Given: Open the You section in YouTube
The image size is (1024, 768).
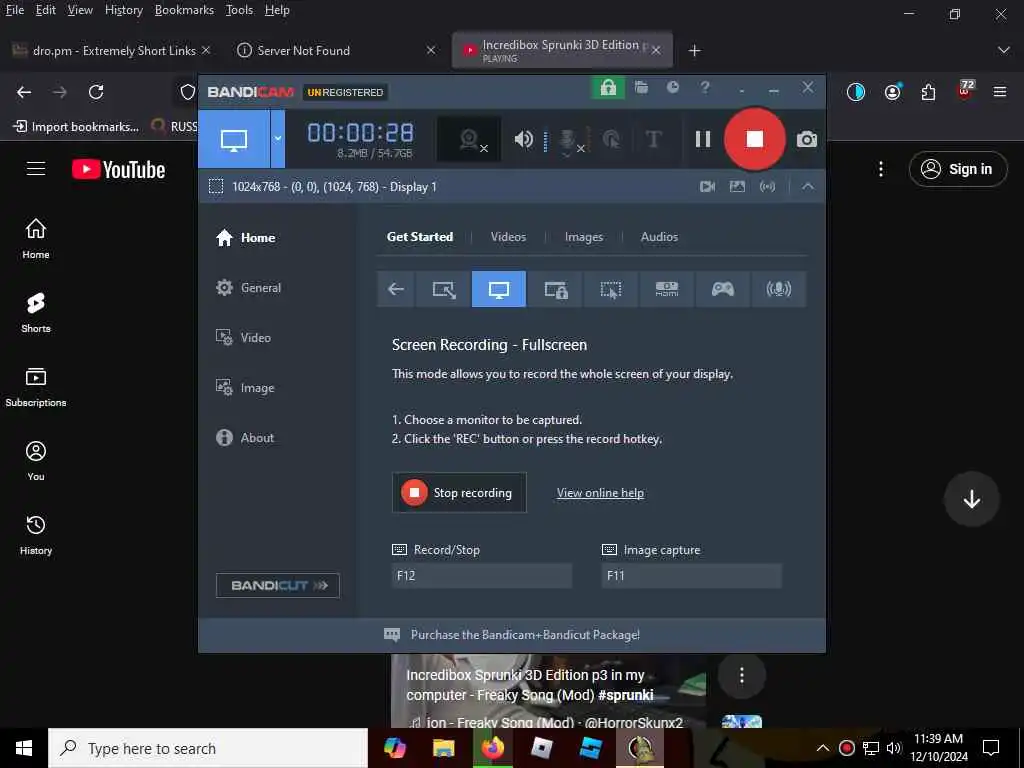Looking at the screenshot, I should pos(36,461).
